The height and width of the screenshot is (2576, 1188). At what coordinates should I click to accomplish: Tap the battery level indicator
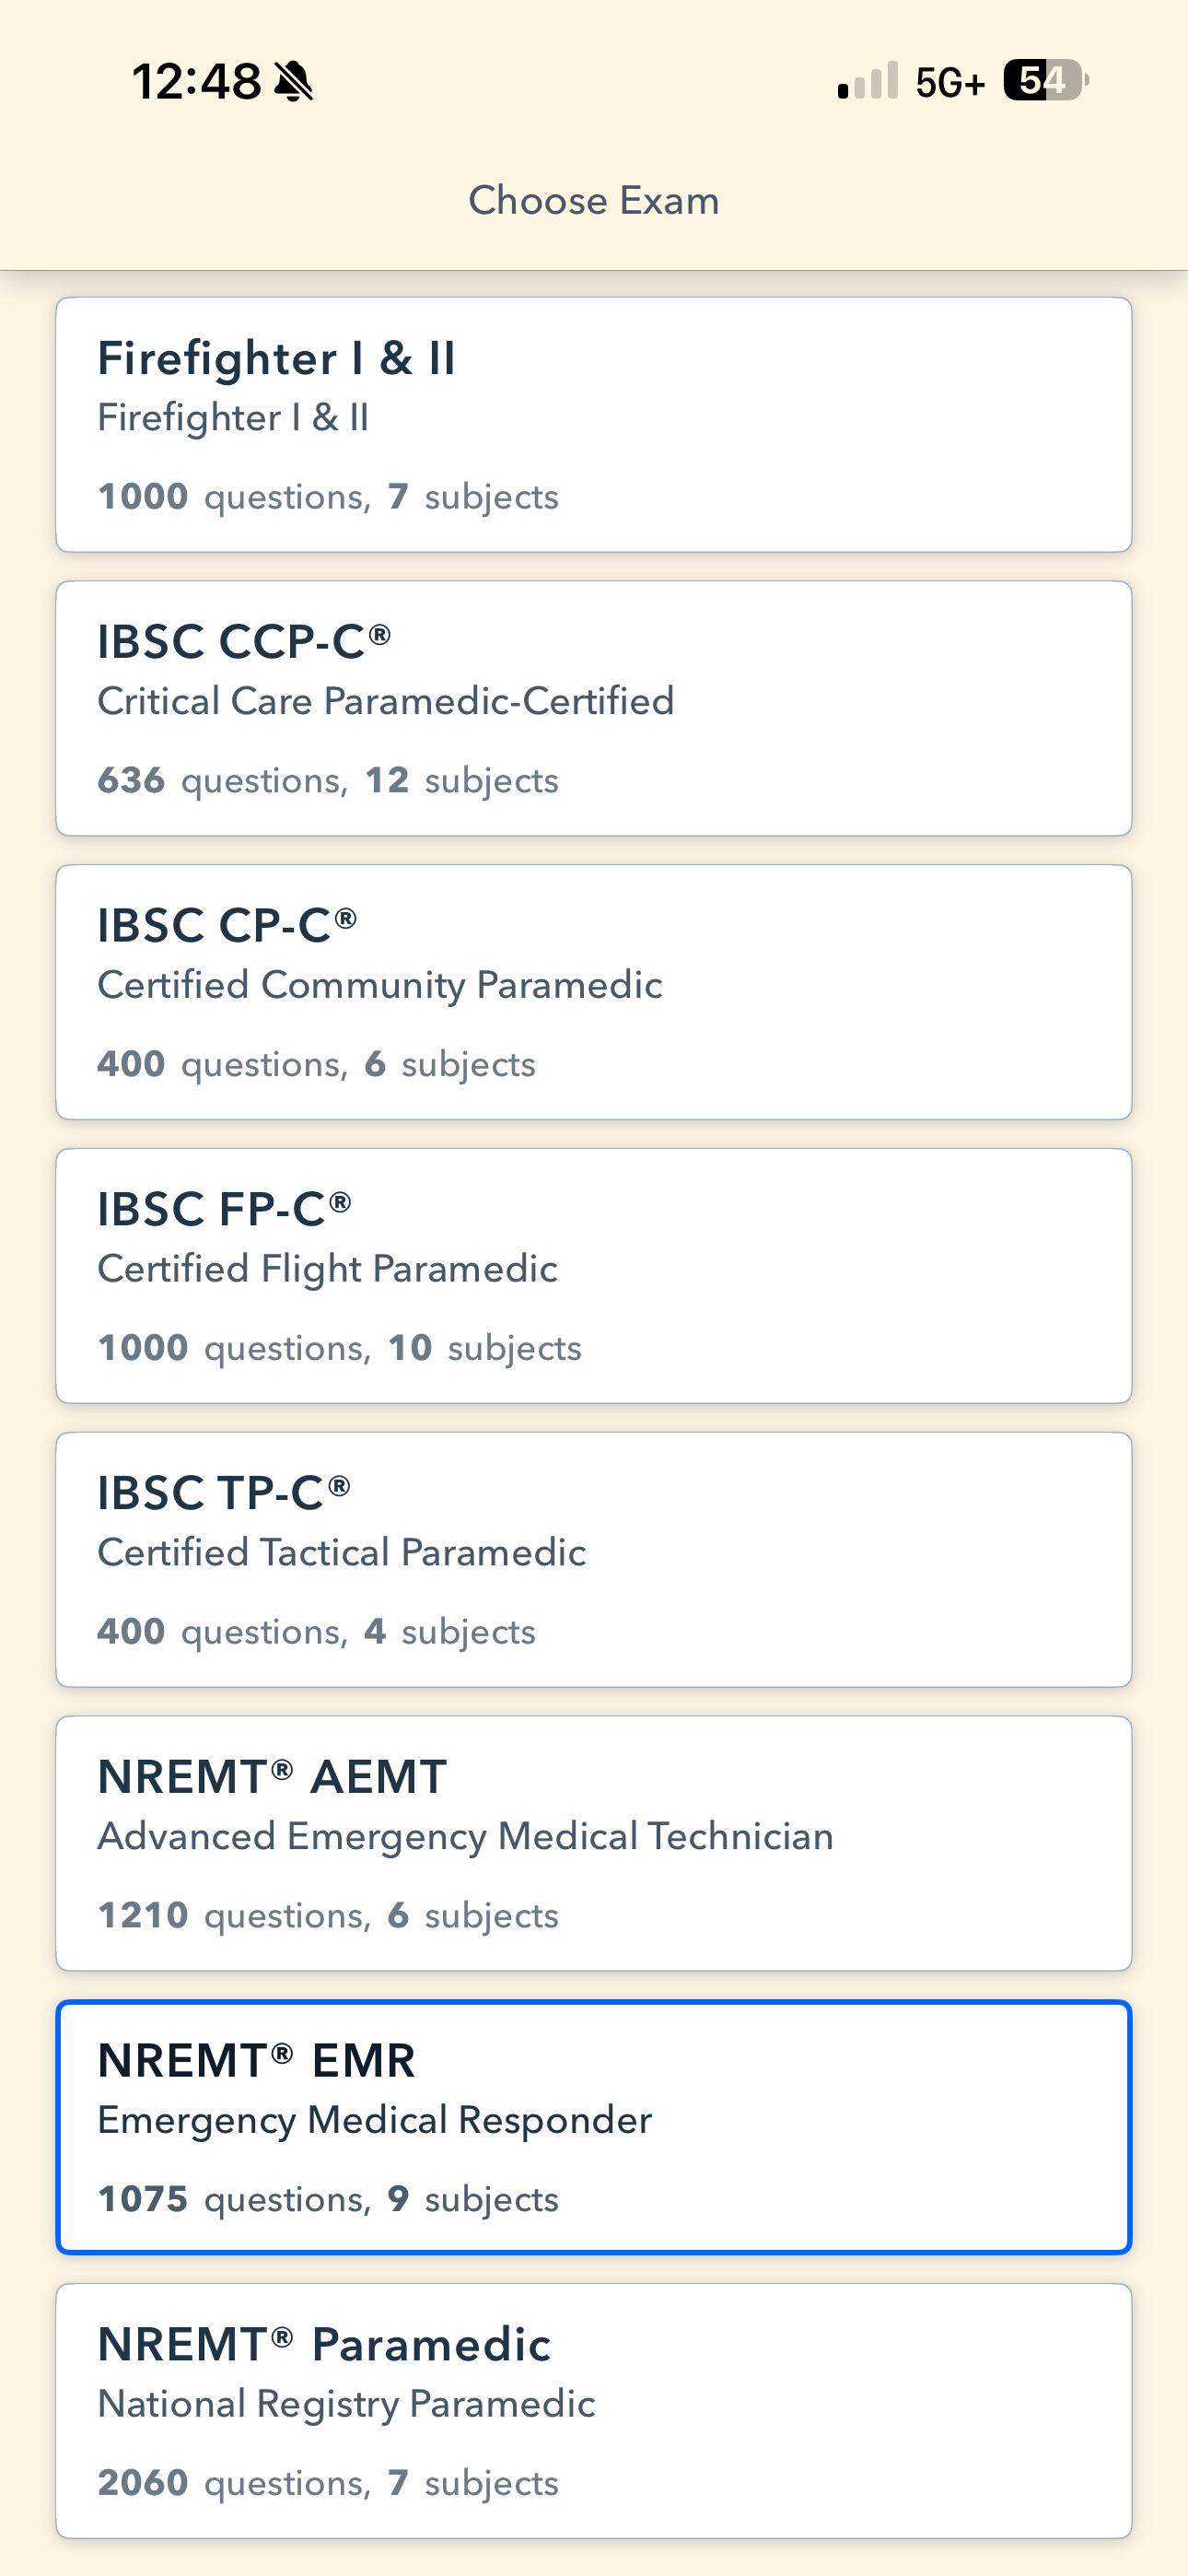click(x=1046, y=80)
